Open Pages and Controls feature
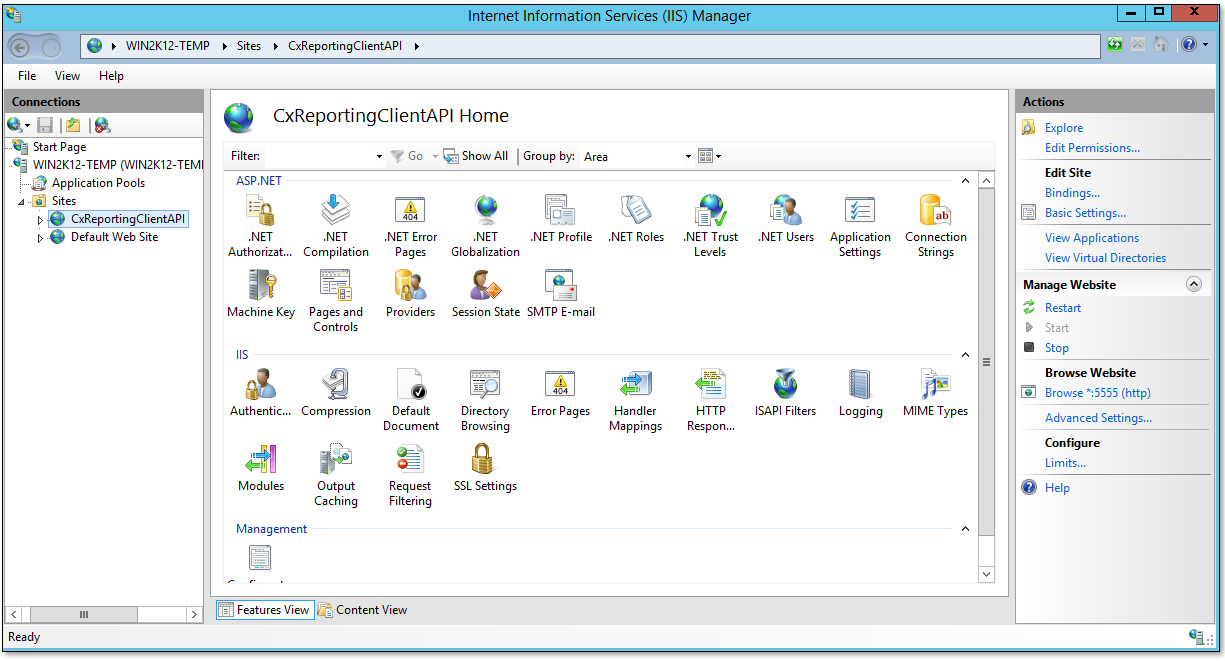 [335, 301]
